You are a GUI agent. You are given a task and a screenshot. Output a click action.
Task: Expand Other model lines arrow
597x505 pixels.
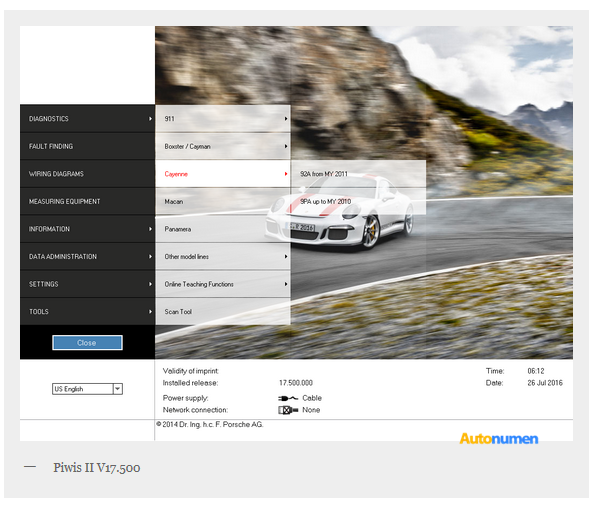click(x=286, y=257)
